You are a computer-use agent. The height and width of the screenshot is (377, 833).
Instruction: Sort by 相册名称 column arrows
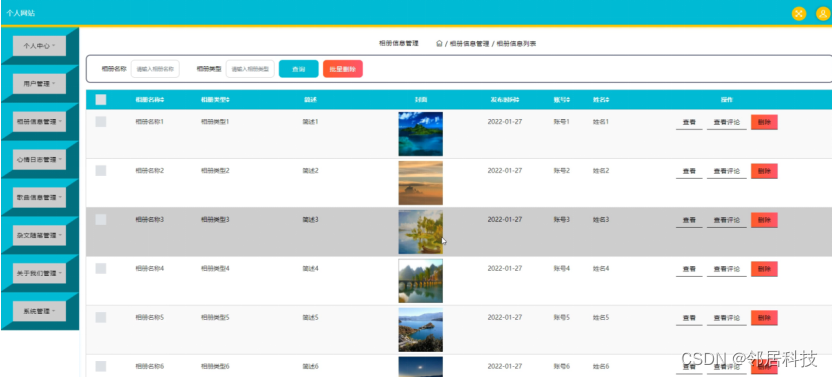click(x=163, y=100)
